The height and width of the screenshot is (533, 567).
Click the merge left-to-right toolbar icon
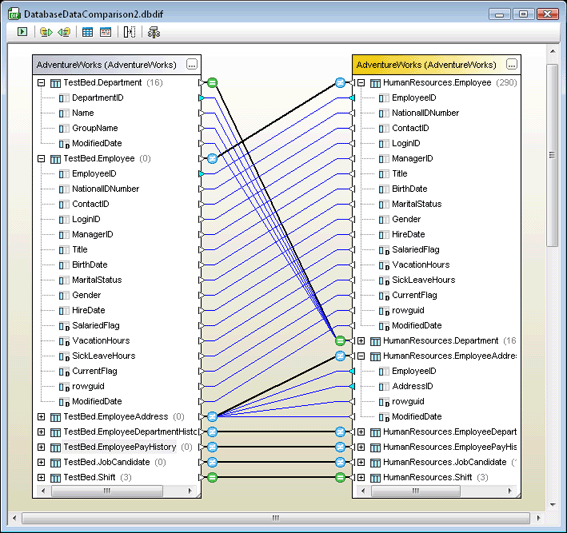pos(46,32)
